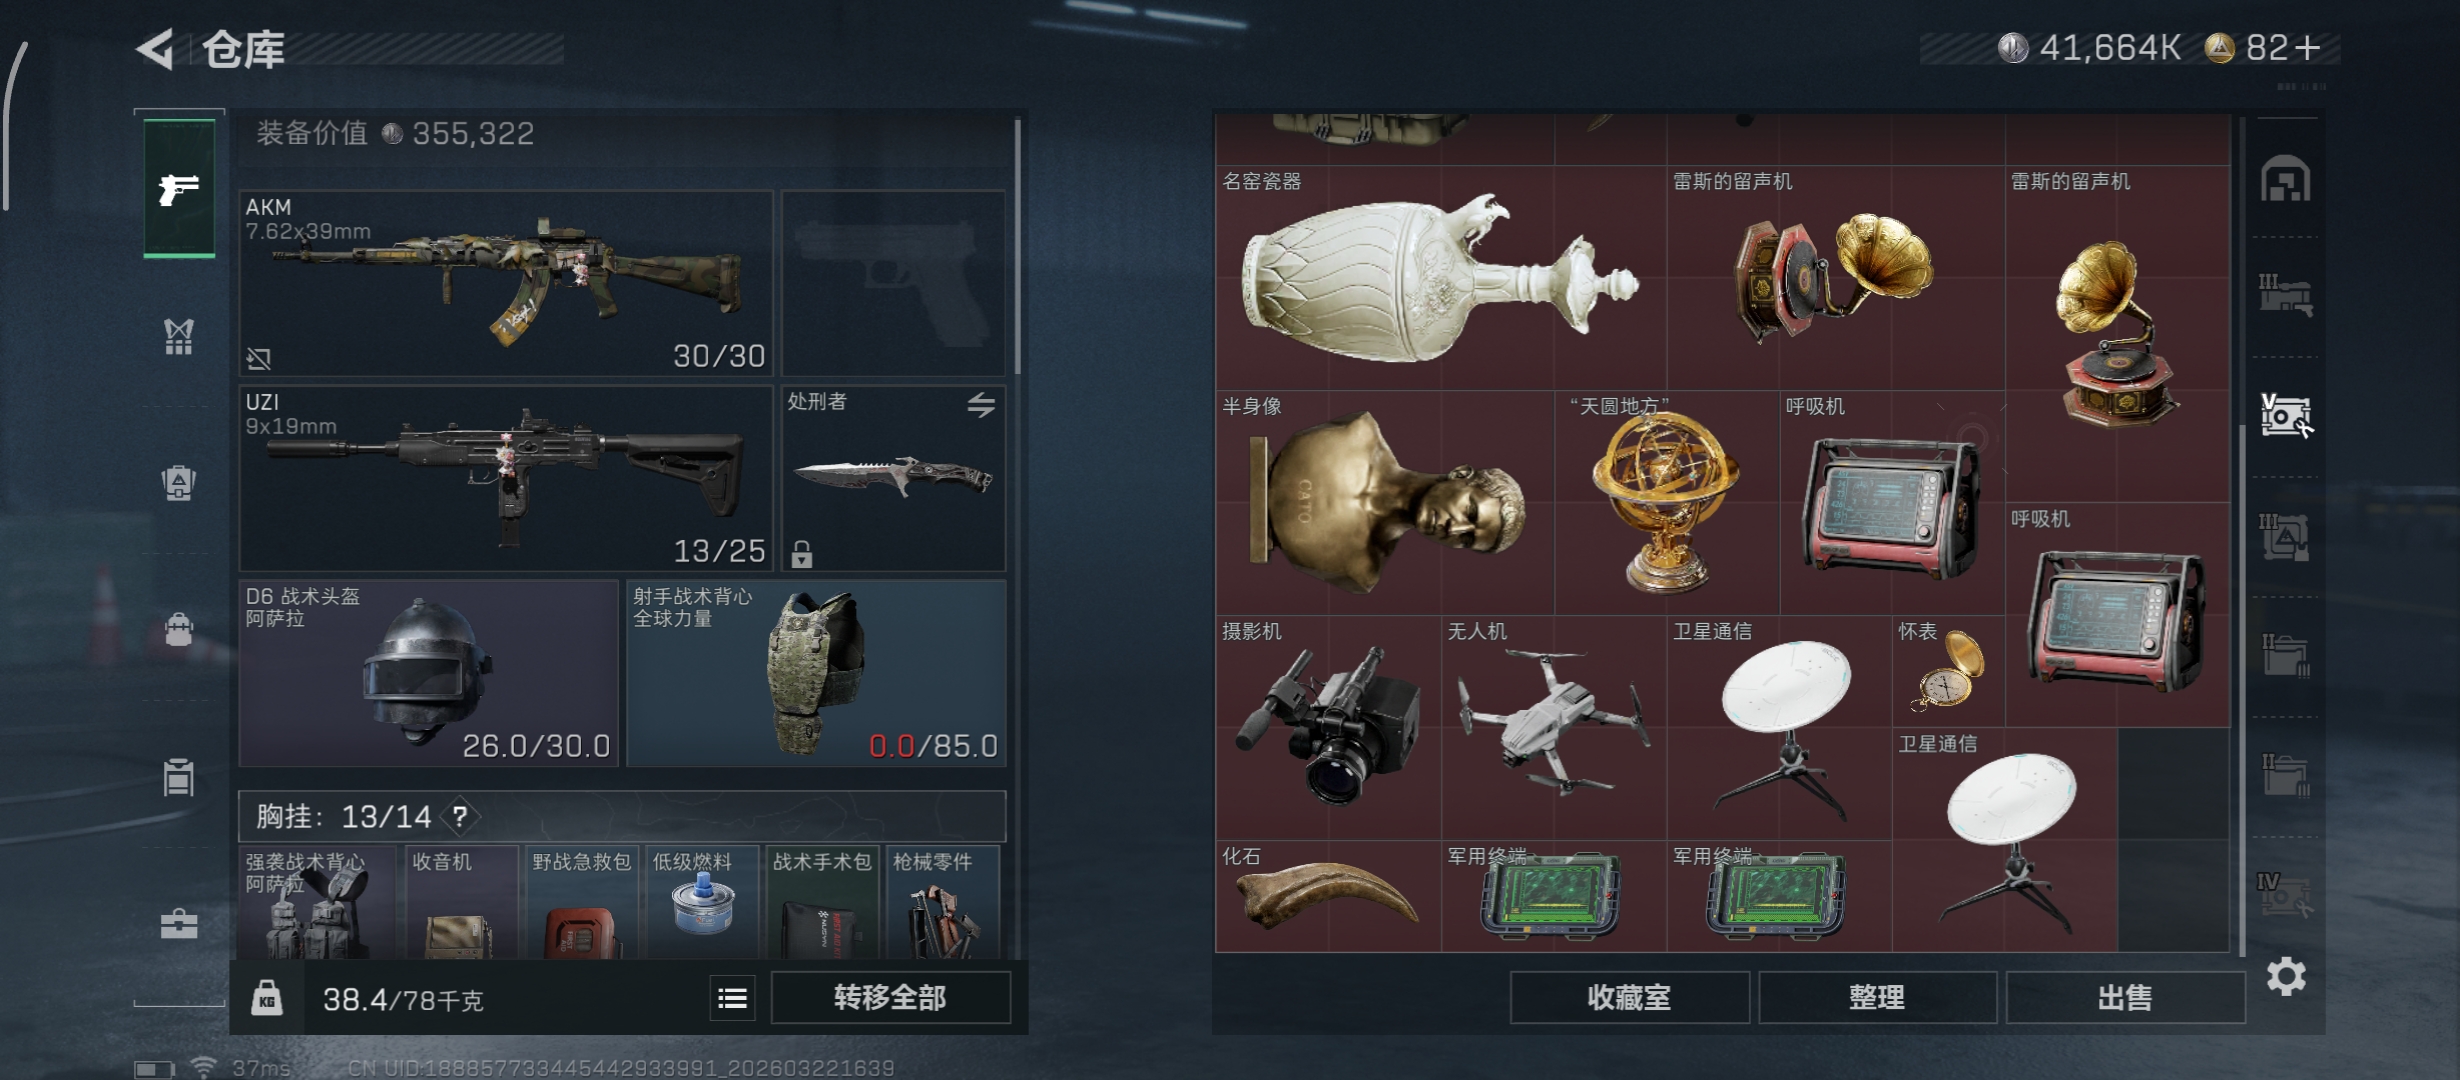Toggle the weight lock icon next to 38.4
The width and height of the screenshot is (2460, 1080).
click(266, 998)
